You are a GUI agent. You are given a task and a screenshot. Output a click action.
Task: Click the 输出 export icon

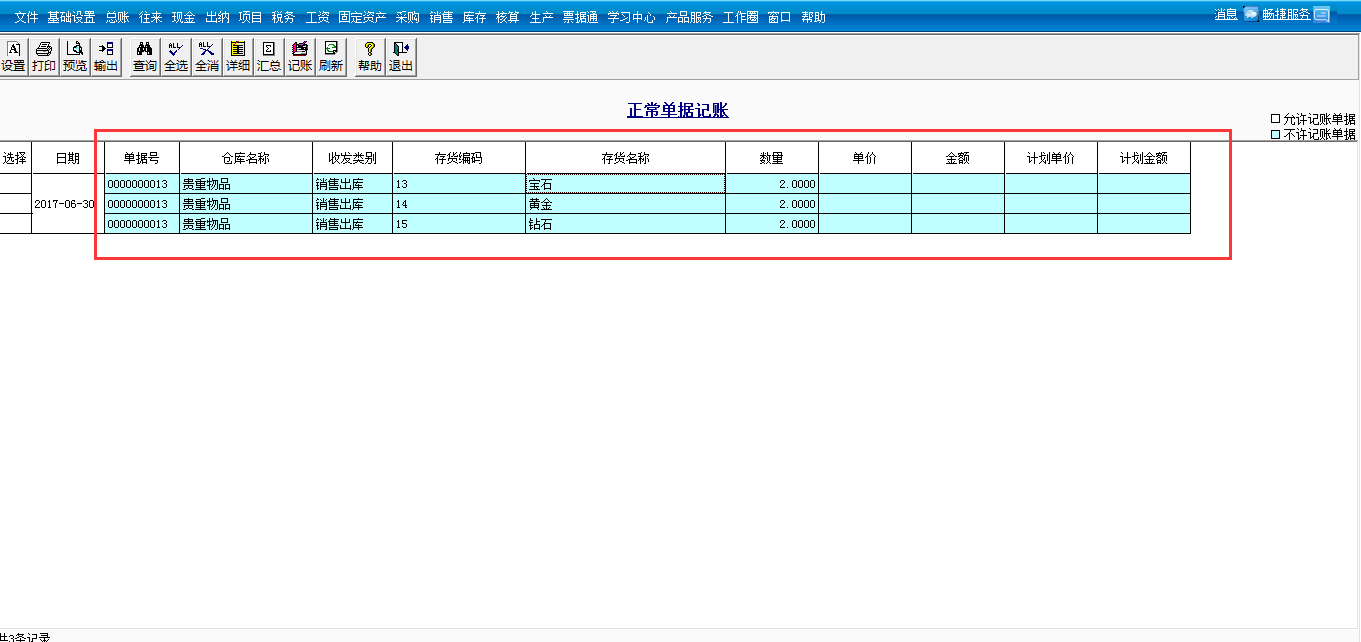pos(106,57)
